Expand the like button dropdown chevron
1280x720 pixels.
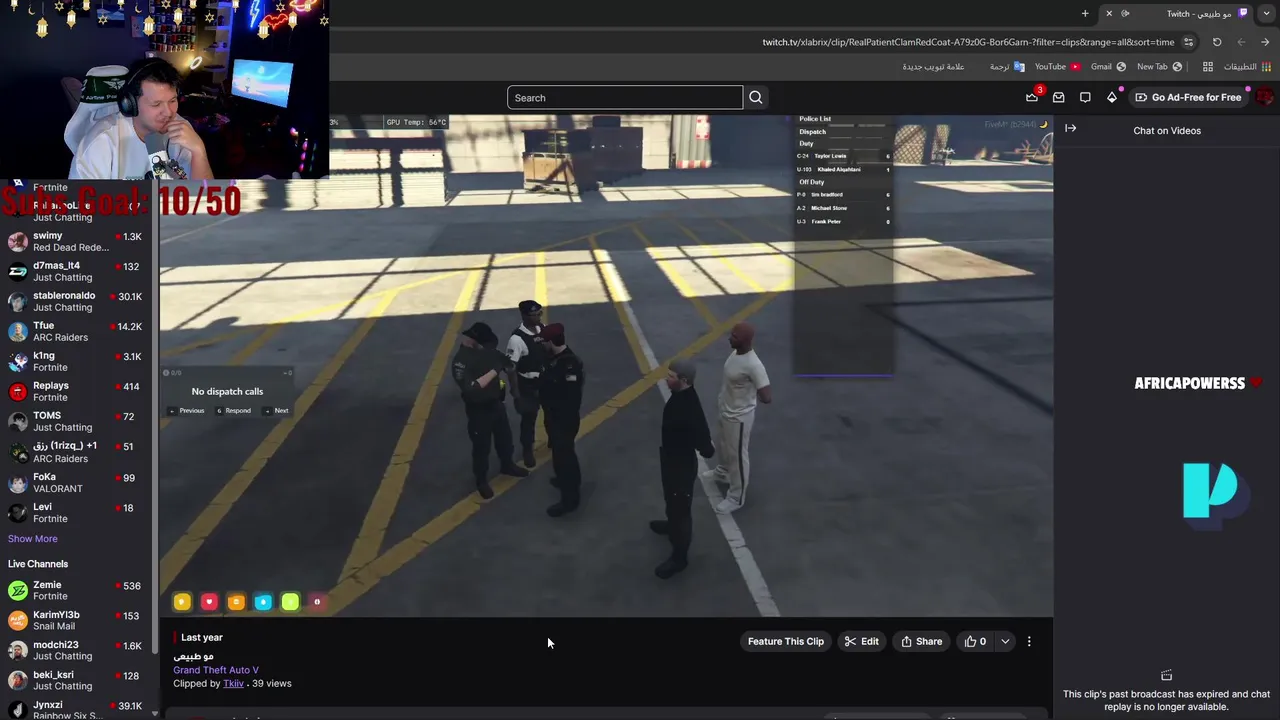pos(1005,641)
